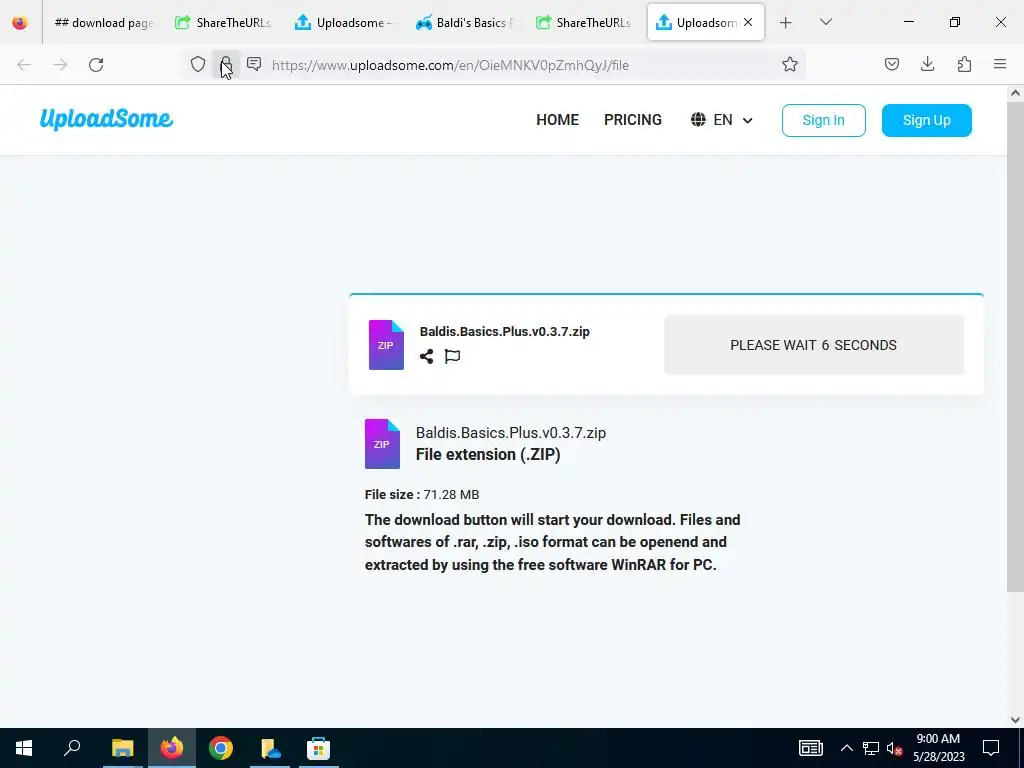Open a new browser tab
The image size is (1024, 768).
[x=786, y=22]
